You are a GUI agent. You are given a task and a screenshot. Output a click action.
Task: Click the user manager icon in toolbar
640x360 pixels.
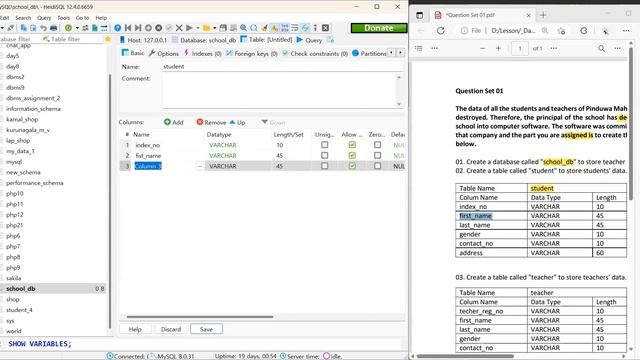85,28
